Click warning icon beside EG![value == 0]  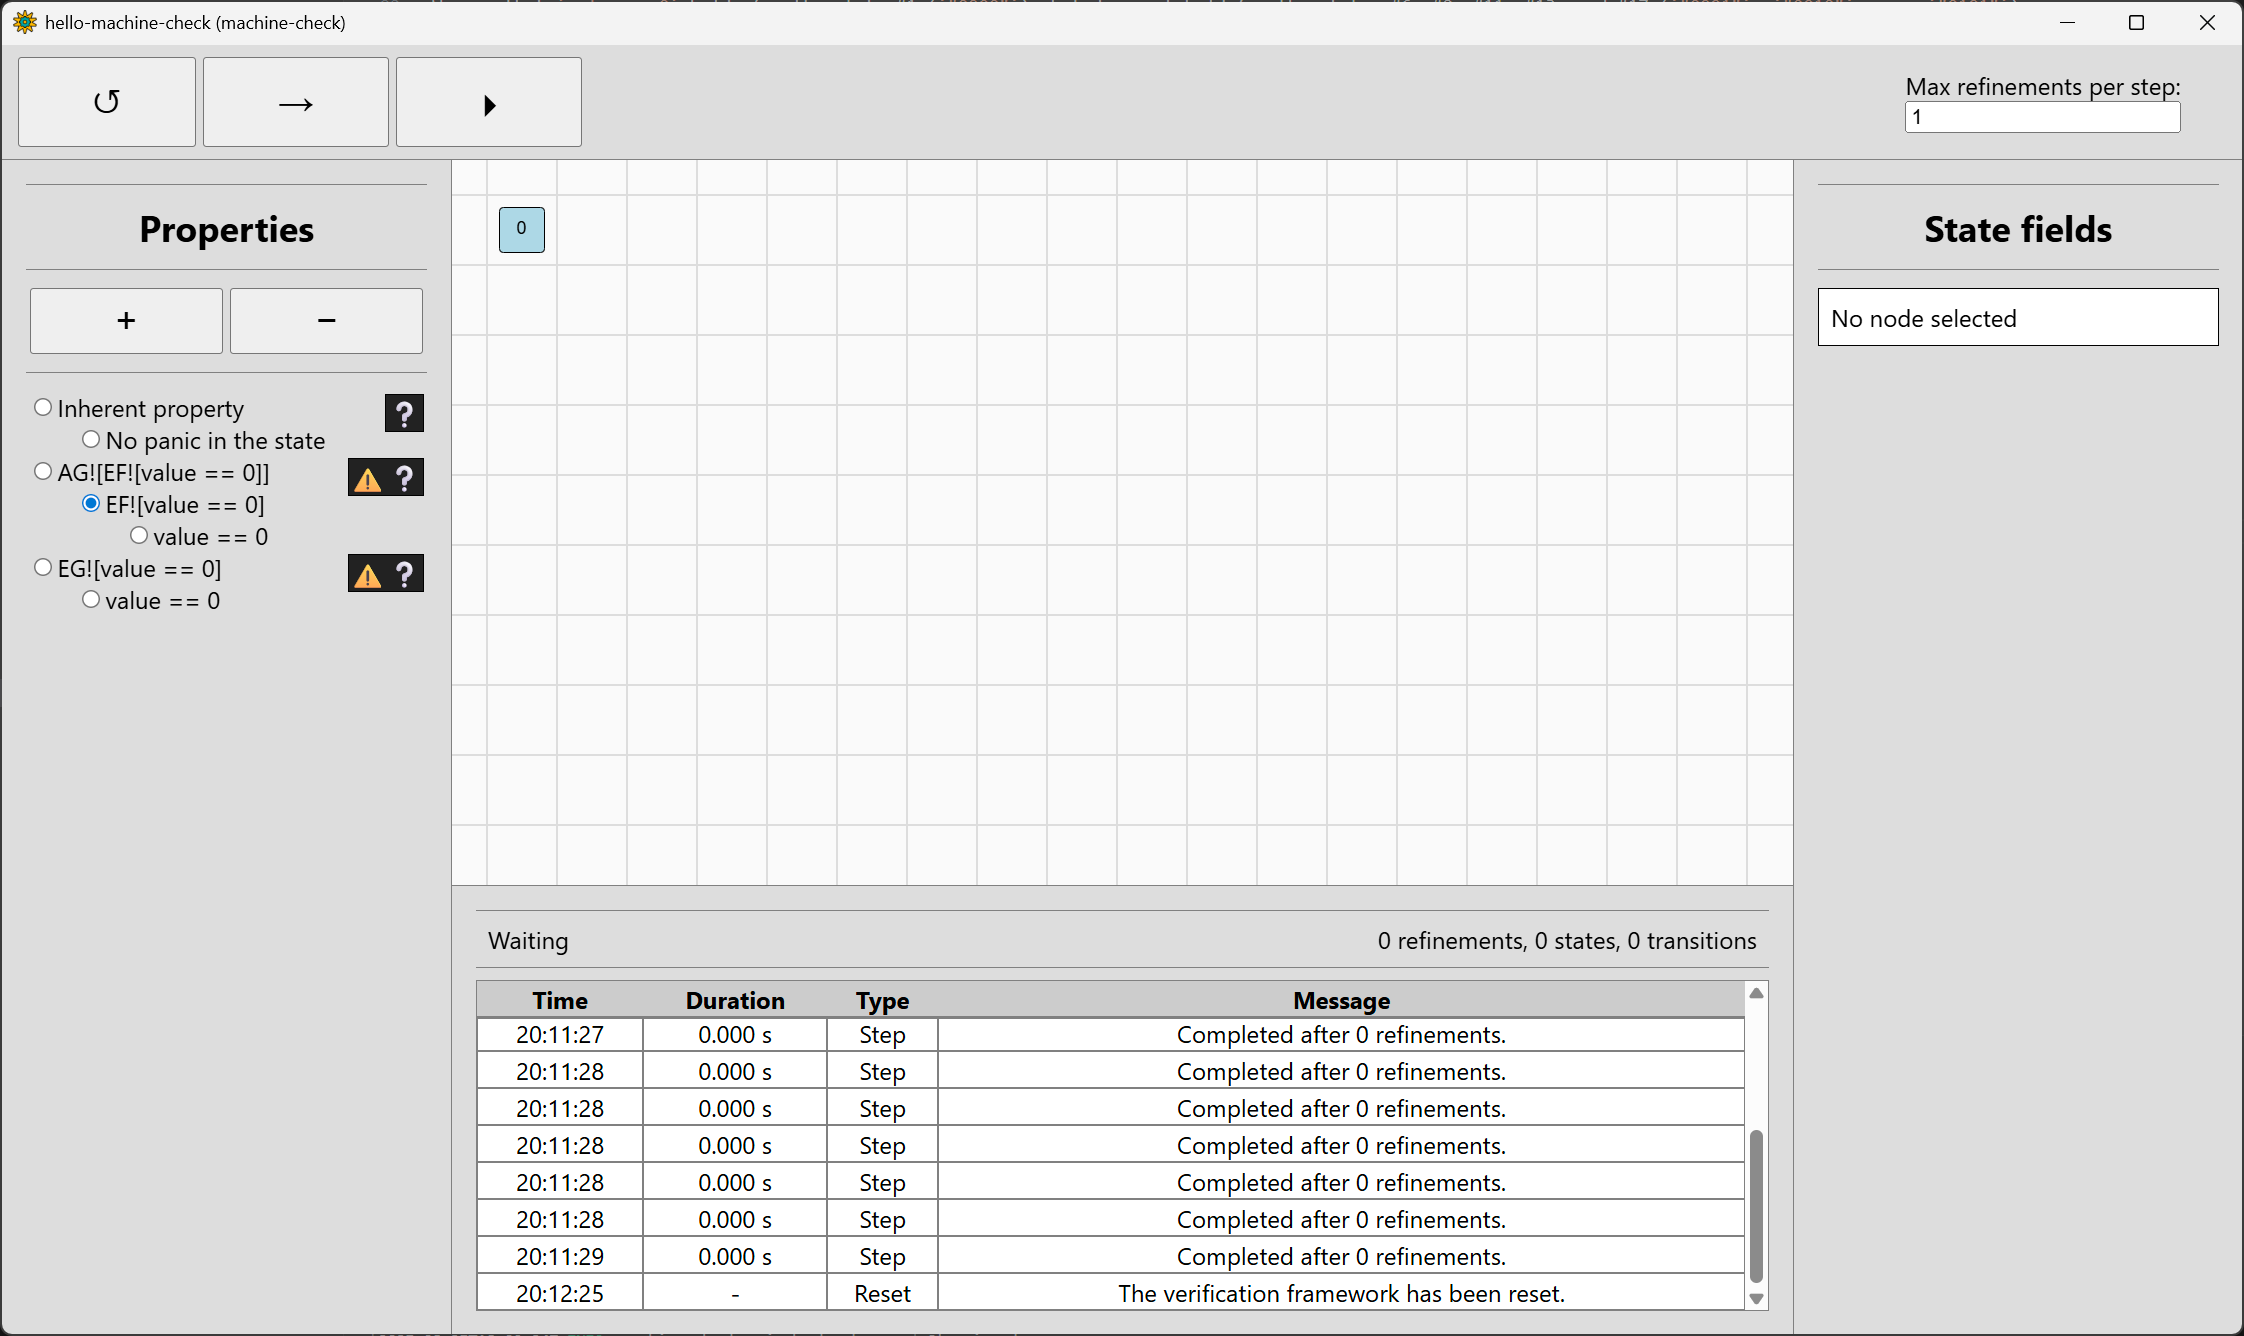[x=368, y=575]
